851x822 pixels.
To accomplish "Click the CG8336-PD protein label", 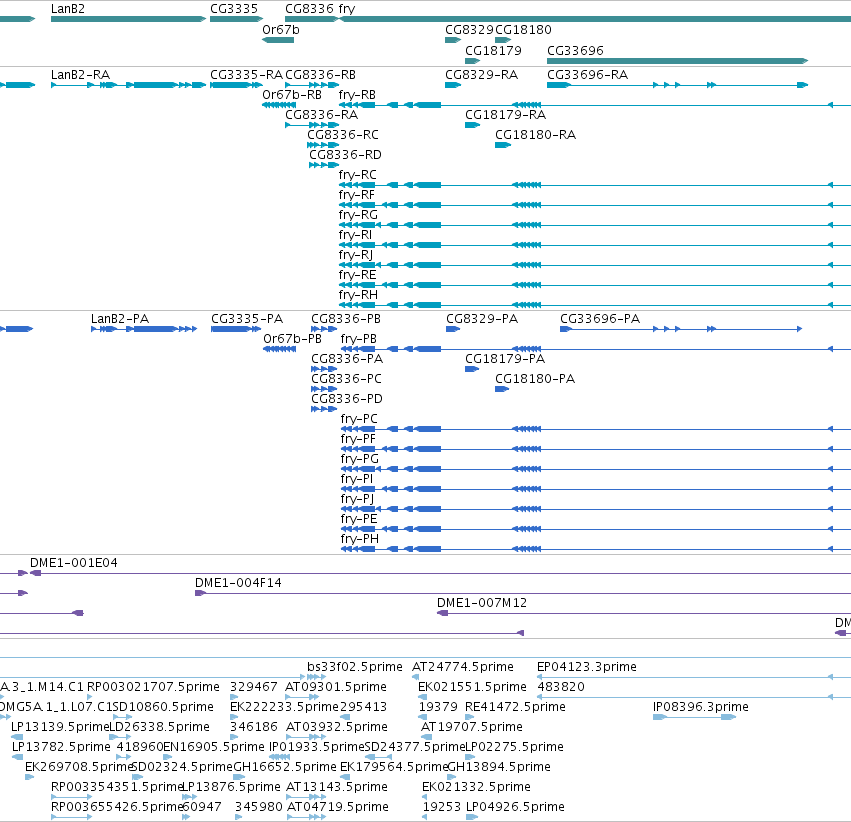I will pos(347,399).
